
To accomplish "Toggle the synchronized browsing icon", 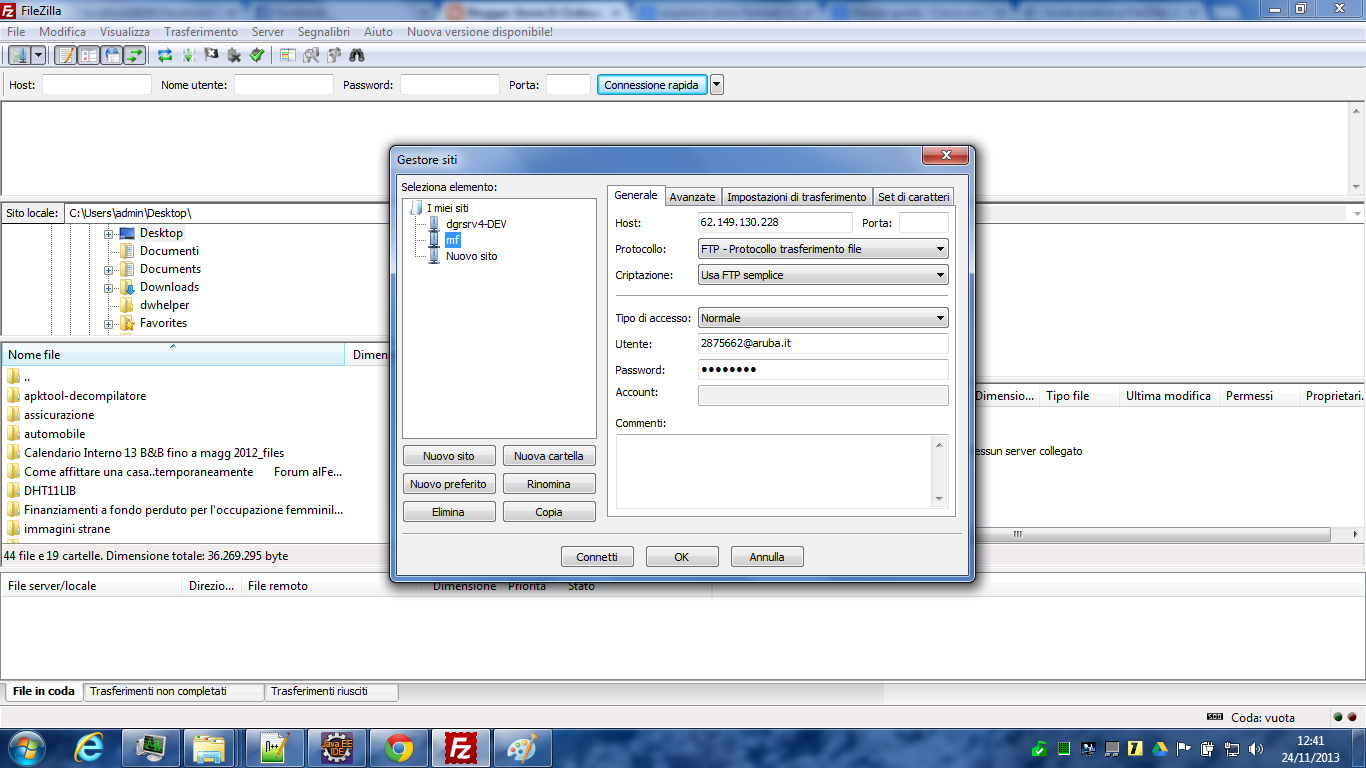I will pyautogui.click(x=334, y=55).
